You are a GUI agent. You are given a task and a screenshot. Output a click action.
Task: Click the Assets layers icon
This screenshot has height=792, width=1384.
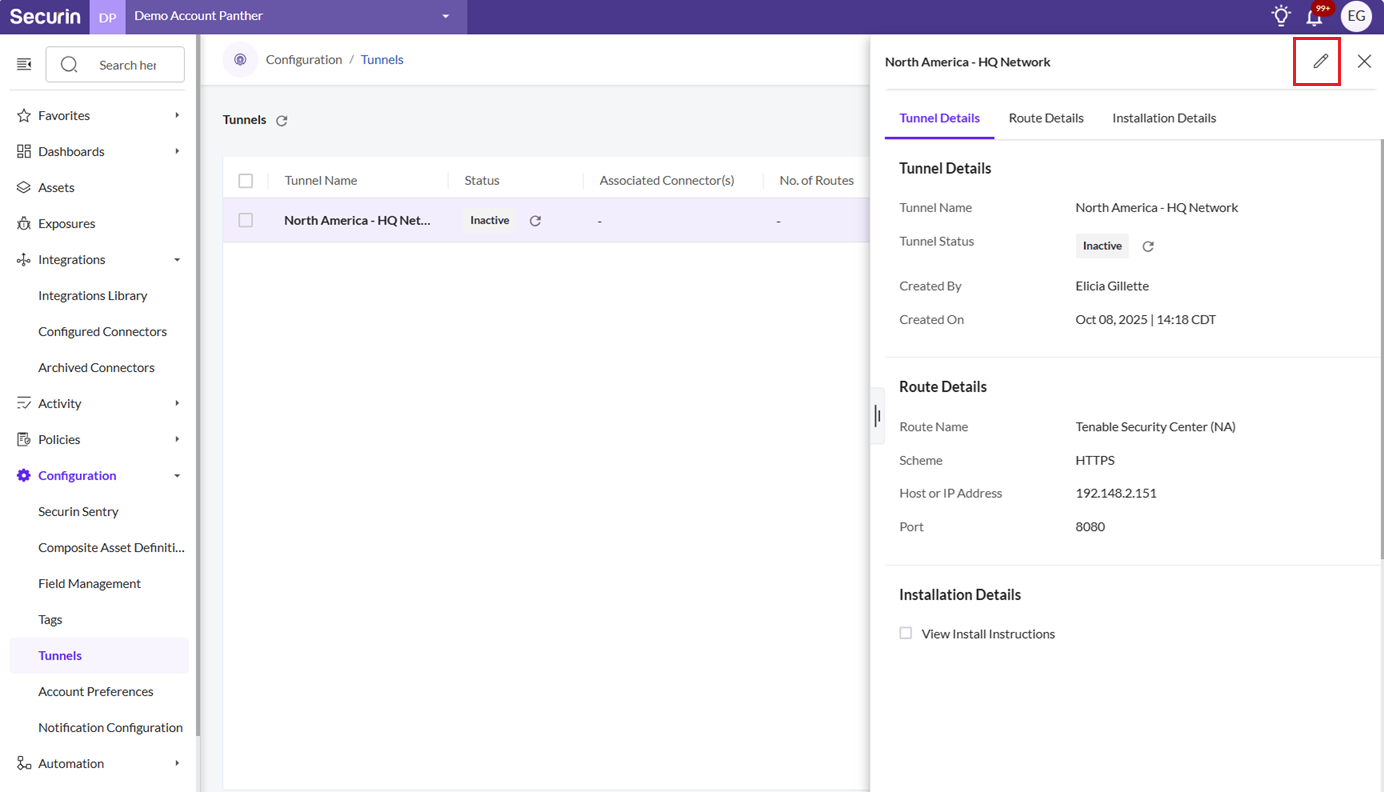(24, 188)
